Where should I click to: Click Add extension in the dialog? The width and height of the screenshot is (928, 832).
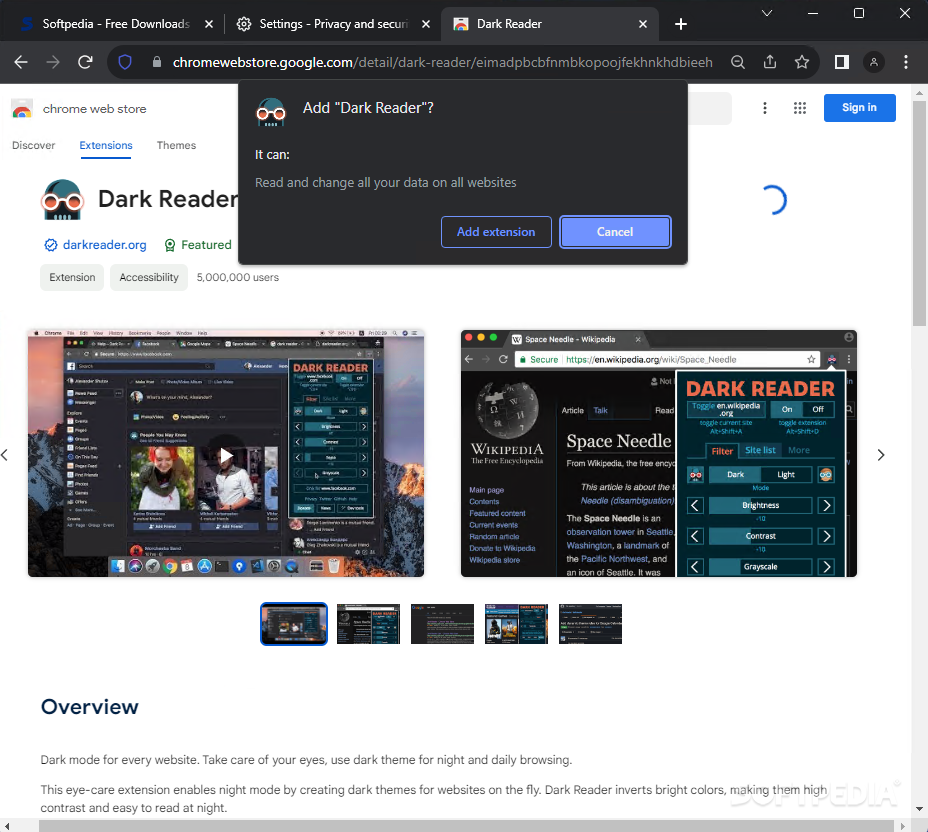pyautogui.click(x=496, y=232)
